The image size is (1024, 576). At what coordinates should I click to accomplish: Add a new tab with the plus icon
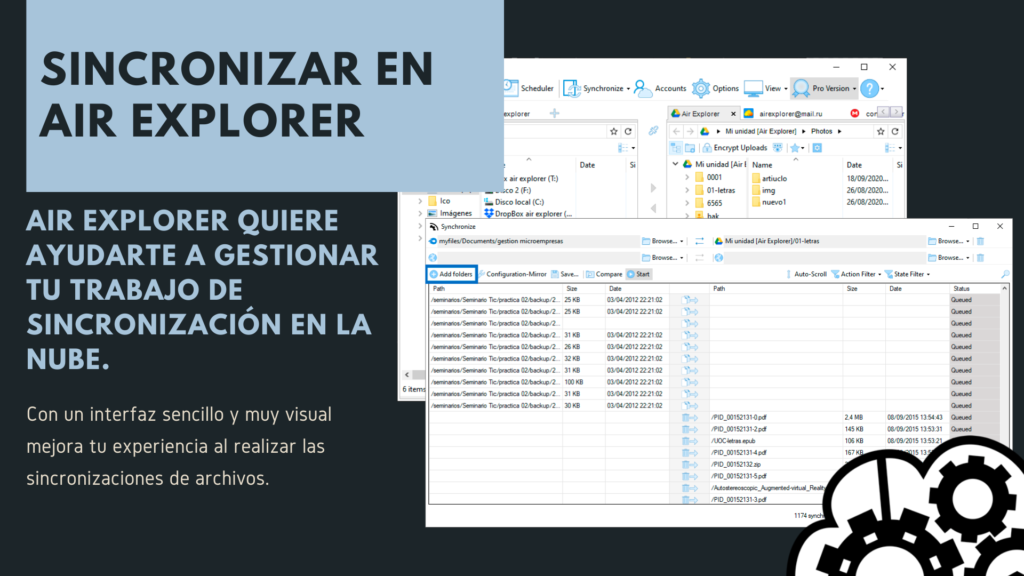[554, 114]
